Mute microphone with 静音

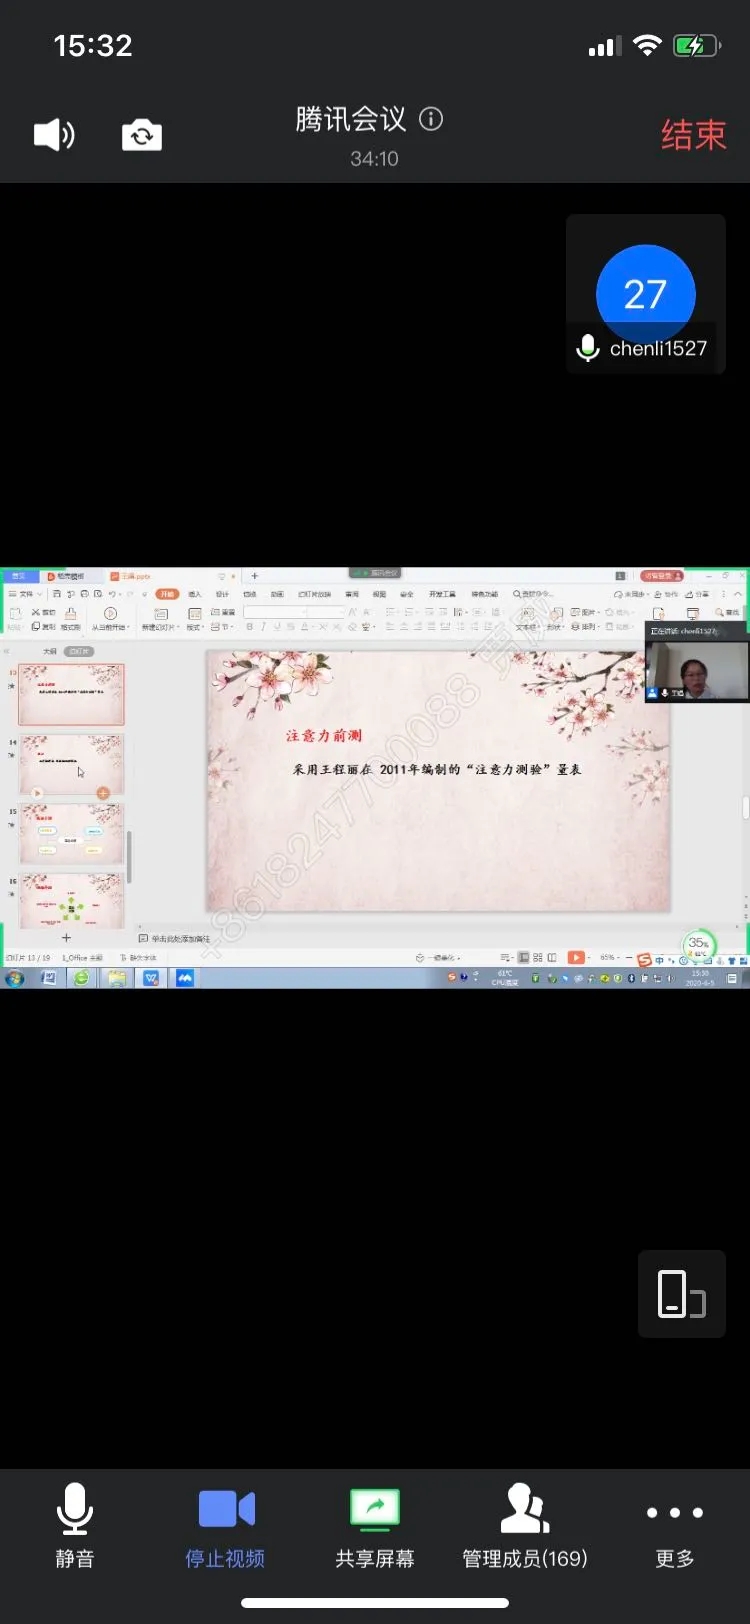coord(75,1524)
